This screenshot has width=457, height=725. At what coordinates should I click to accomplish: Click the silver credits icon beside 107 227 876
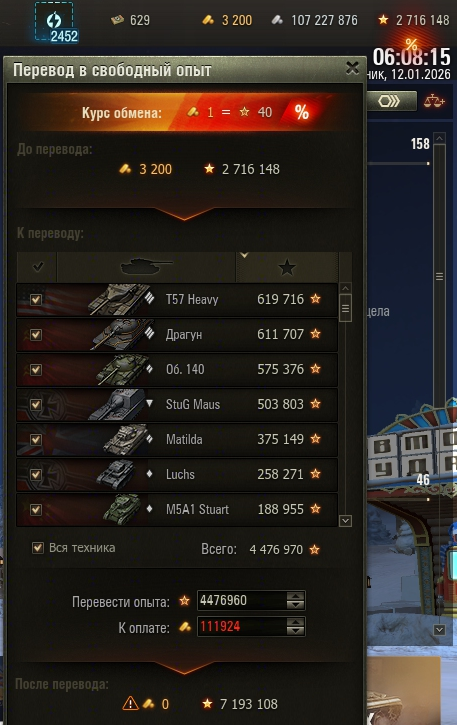[x=277, y=20]
